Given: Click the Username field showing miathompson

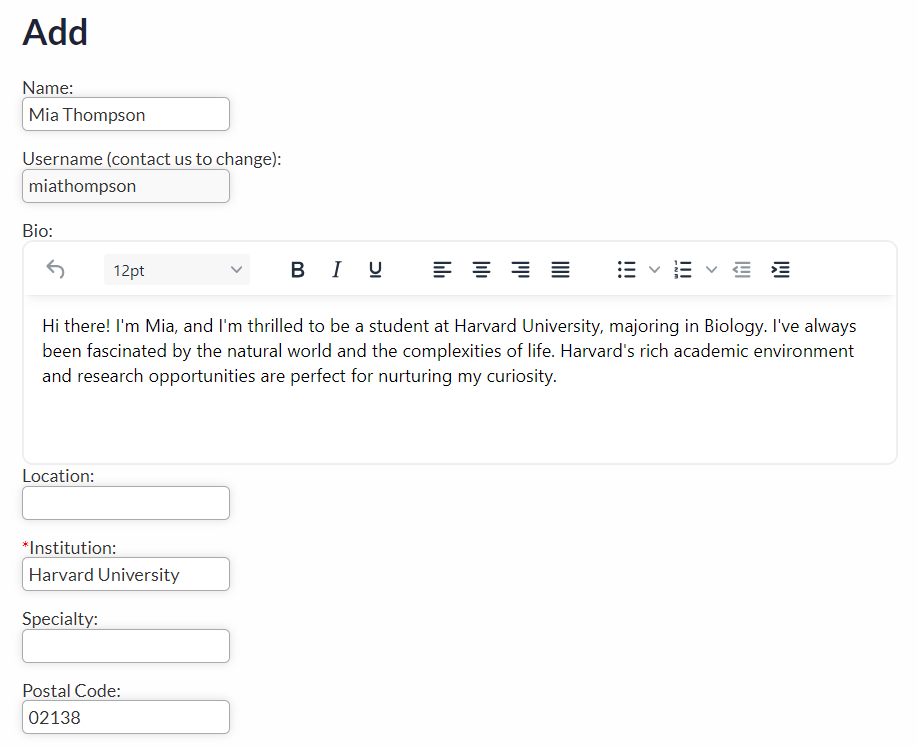Looking at the screenshot, I should [x=126, y=186].
